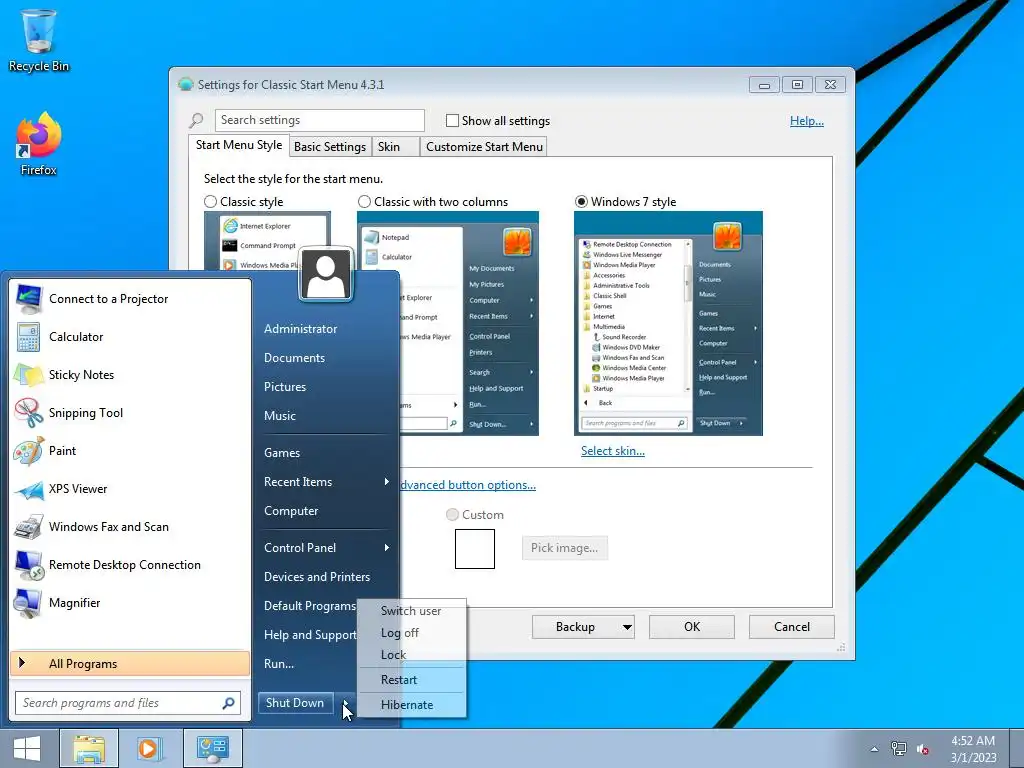Click the Pick image button
Viewport: 1024px width, 768px height.
click(564, 548)
